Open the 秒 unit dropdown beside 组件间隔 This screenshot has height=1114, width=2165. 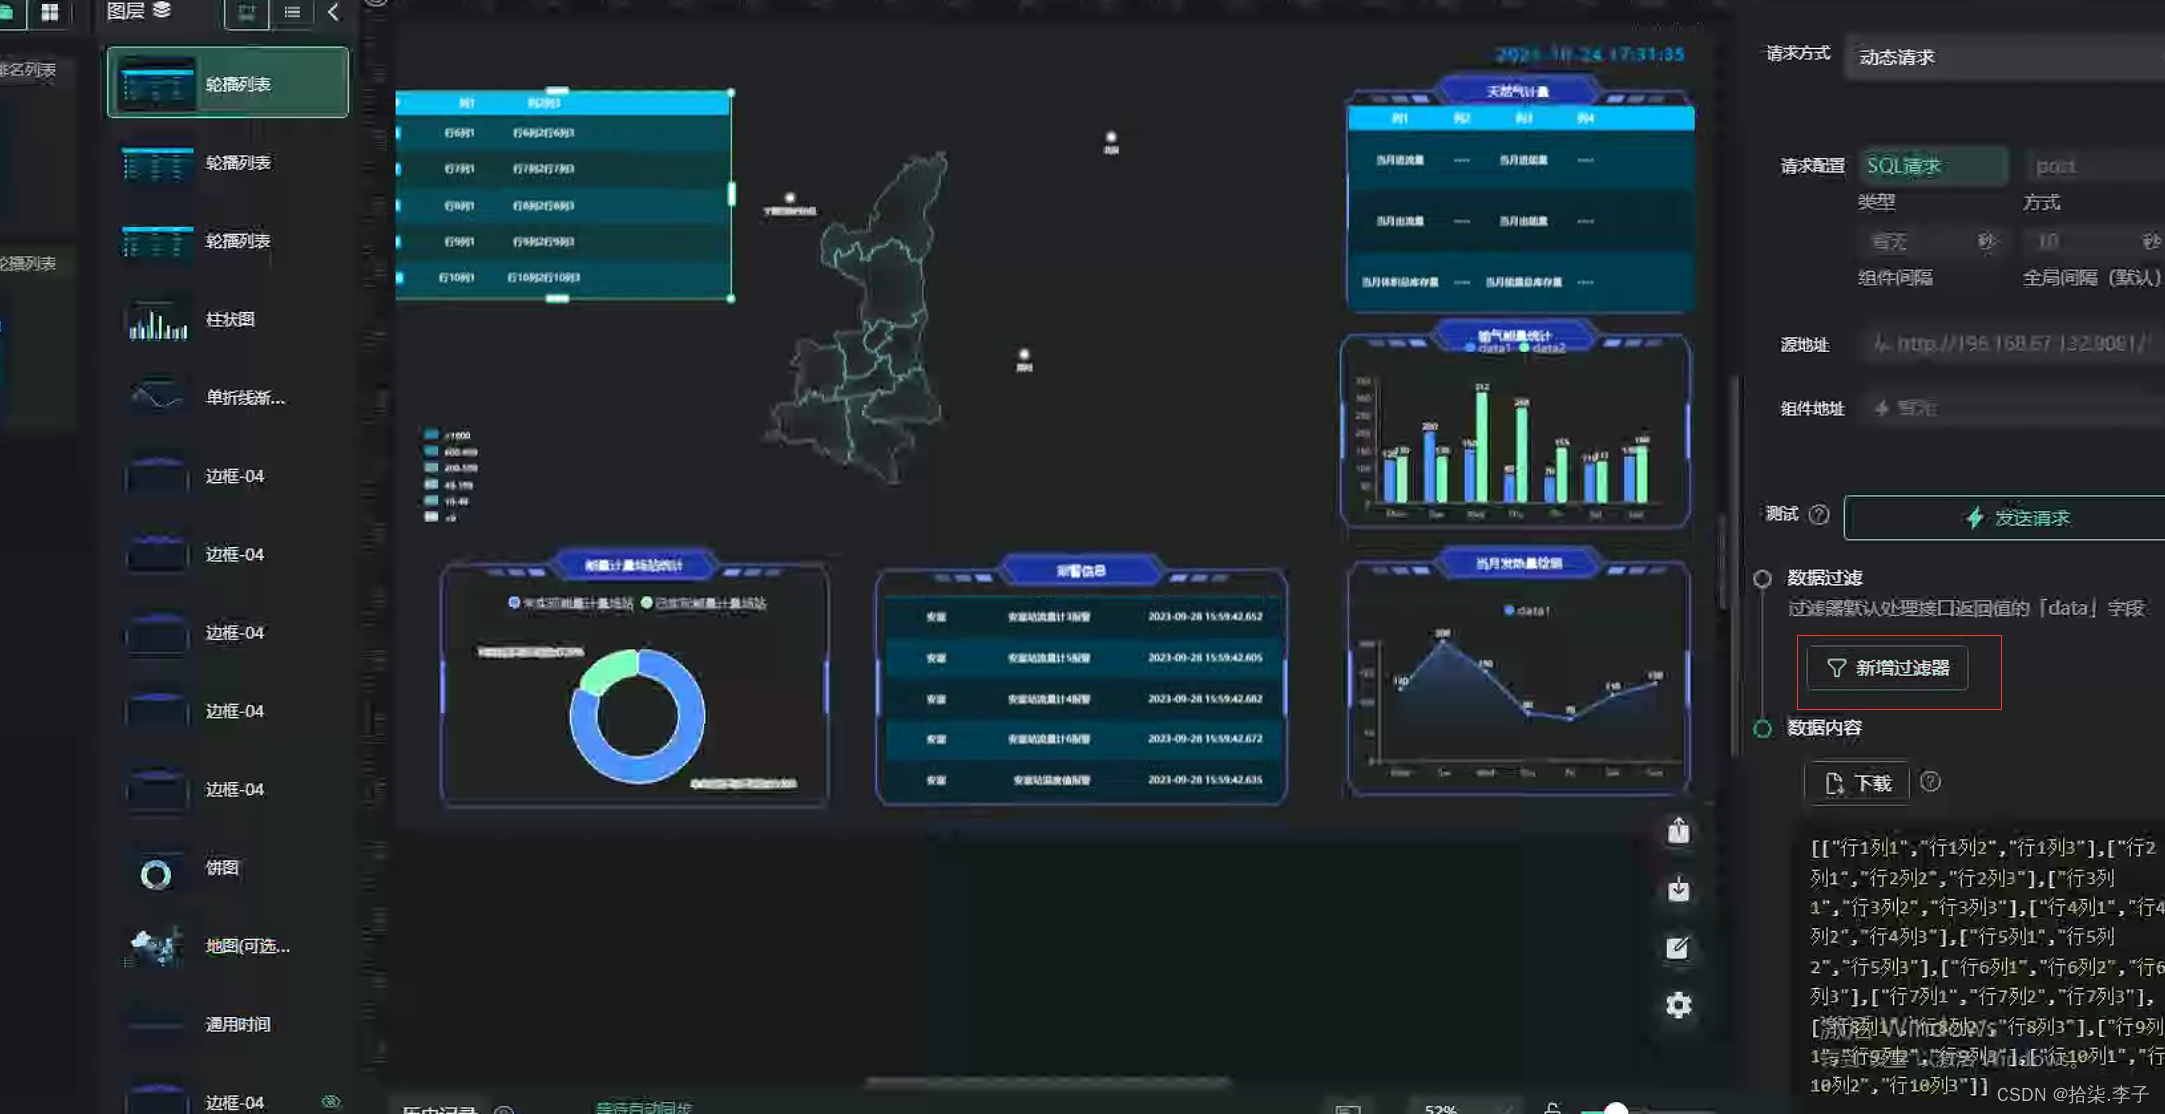point(1986,242)
